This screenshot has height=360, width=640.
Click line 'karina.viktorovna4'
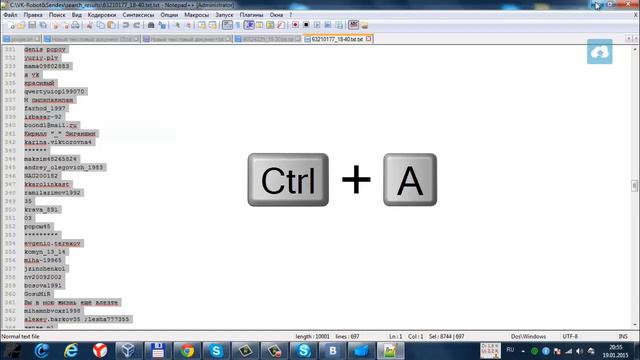click(58, 142)
